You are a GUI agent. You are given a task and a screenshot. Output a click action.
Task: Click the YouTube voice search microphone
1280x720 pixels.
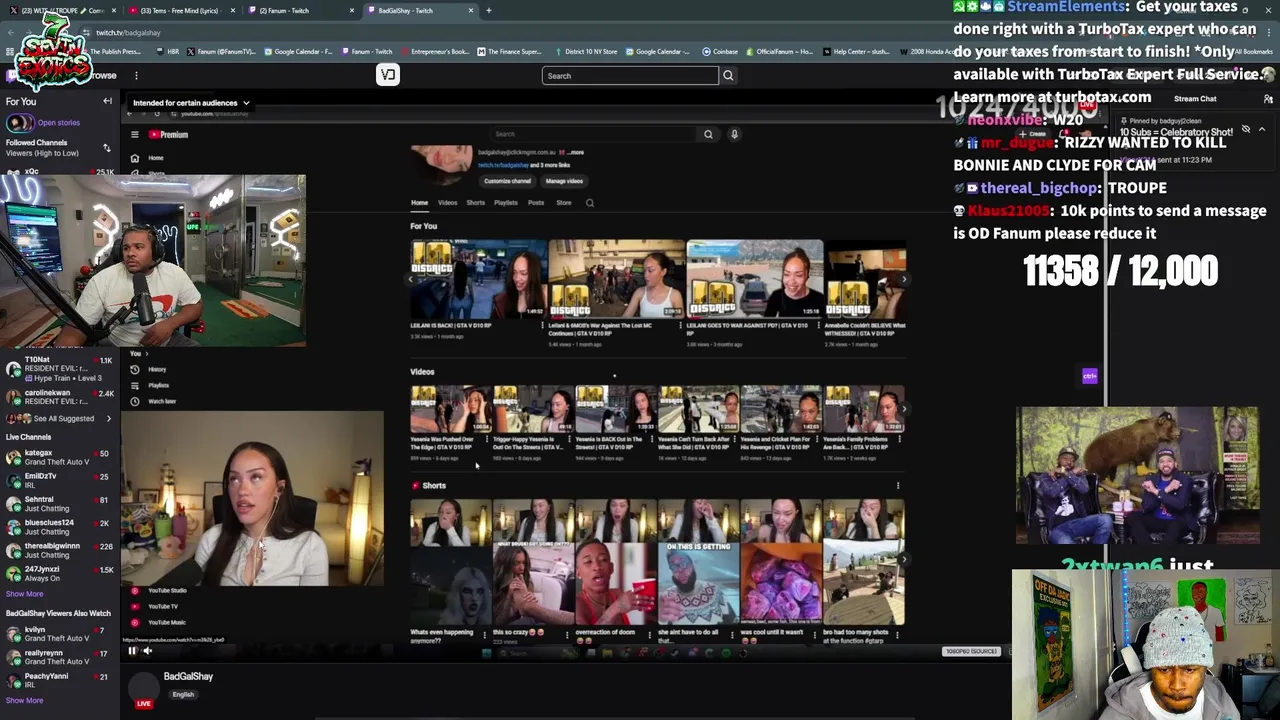(734, 134)
